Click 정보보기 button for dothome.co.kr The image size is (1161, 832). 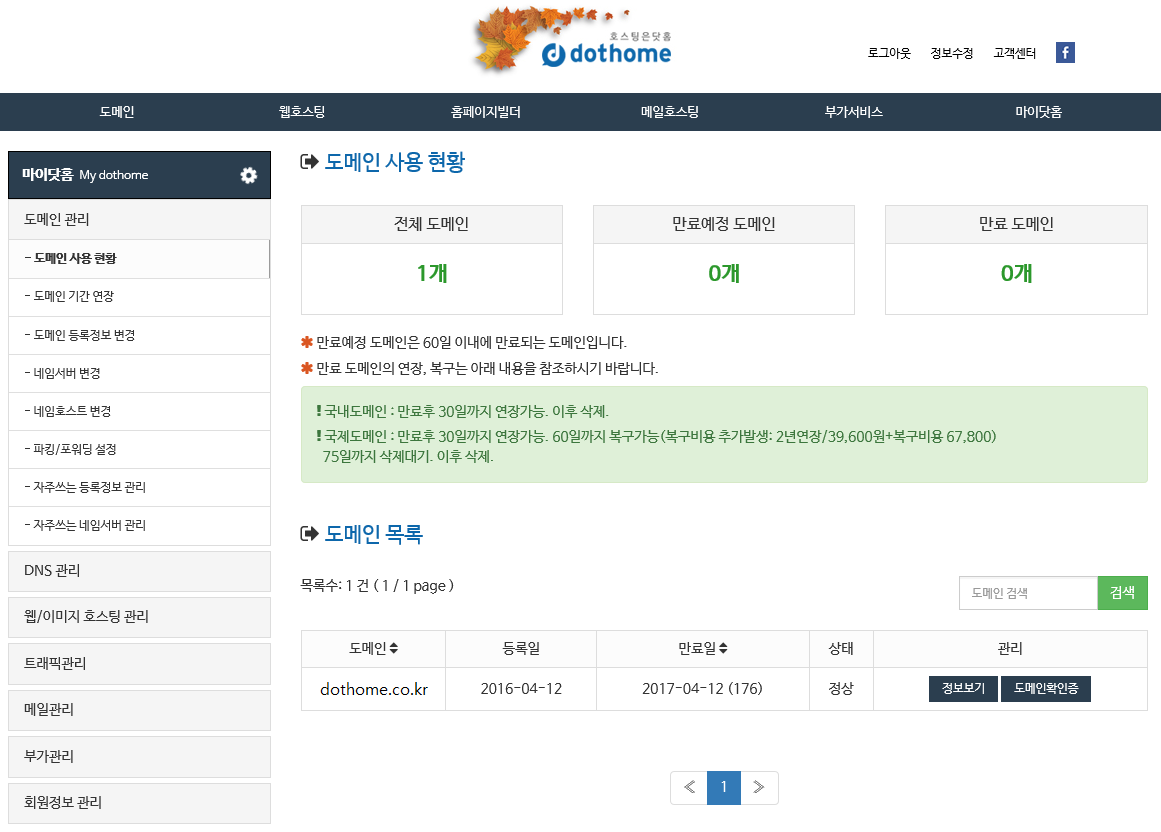click(x=963, y=688)
